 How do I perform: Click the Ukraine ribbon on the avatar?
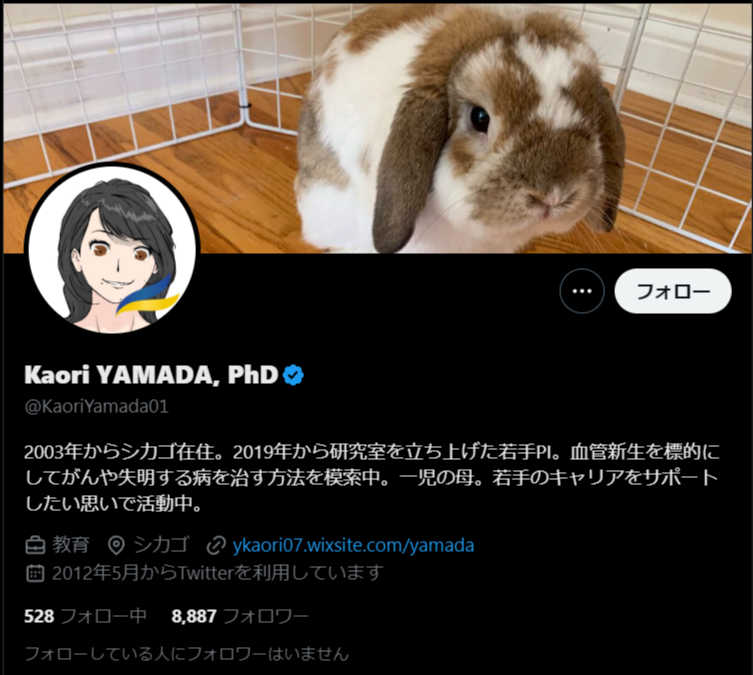pyautogui.click(x=148, y=297)
